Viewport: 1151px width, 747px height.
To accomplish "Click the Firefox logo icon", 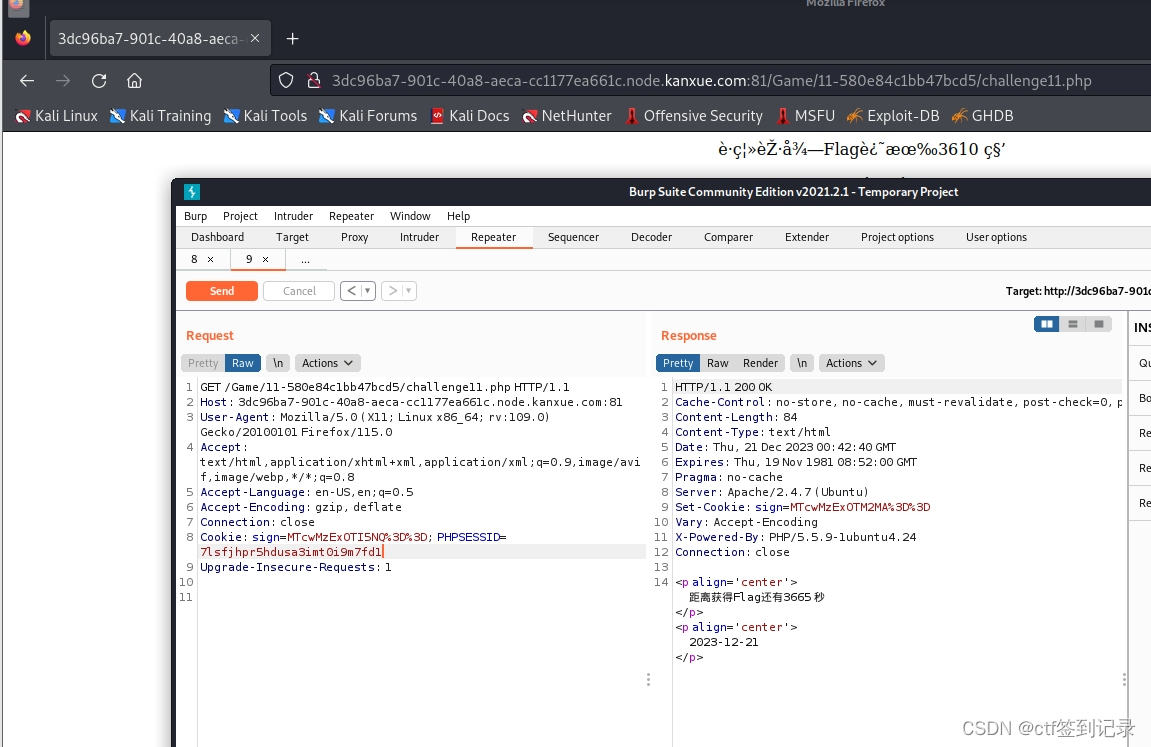I will pos(23,38).
